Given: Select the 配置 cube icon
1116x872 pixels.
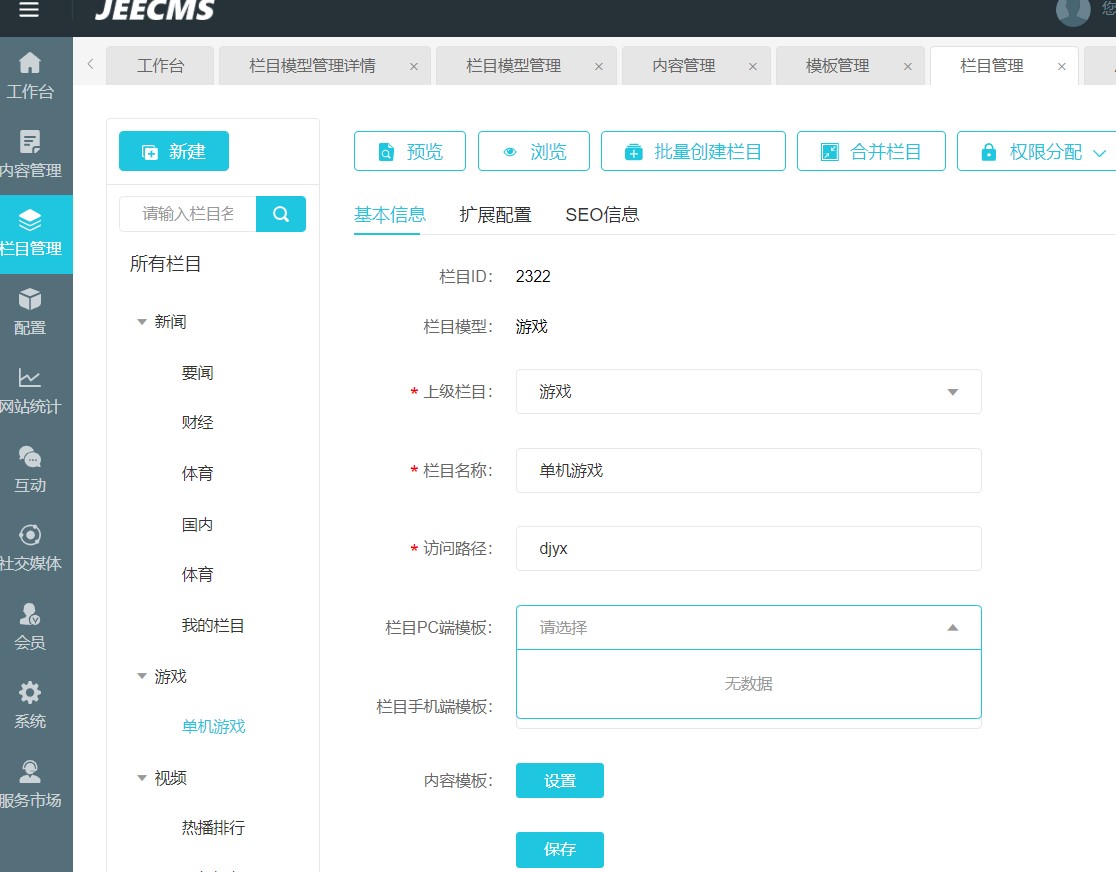Looking at the screenshot, I should coord(30,300).
